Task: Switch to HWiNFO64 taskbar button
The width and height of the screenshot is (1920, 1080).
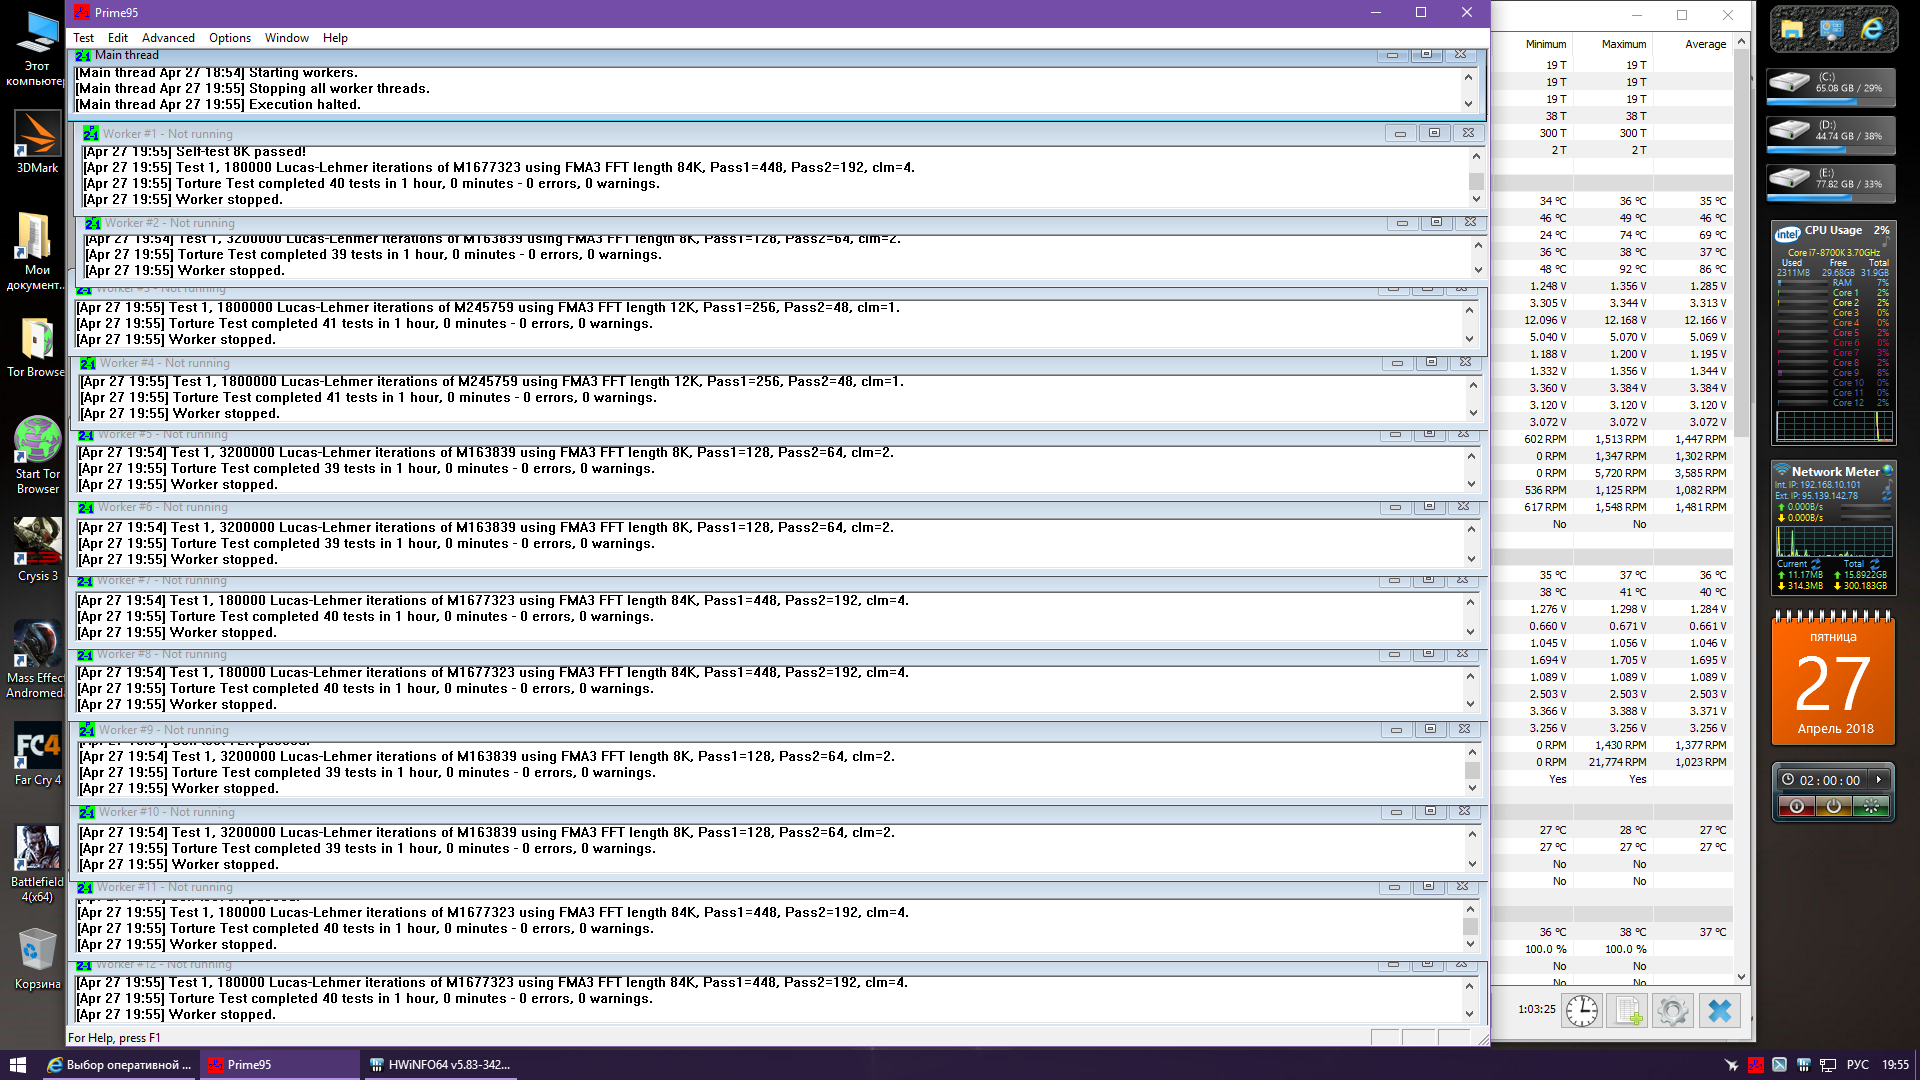Action: [x=440, y=1065]
